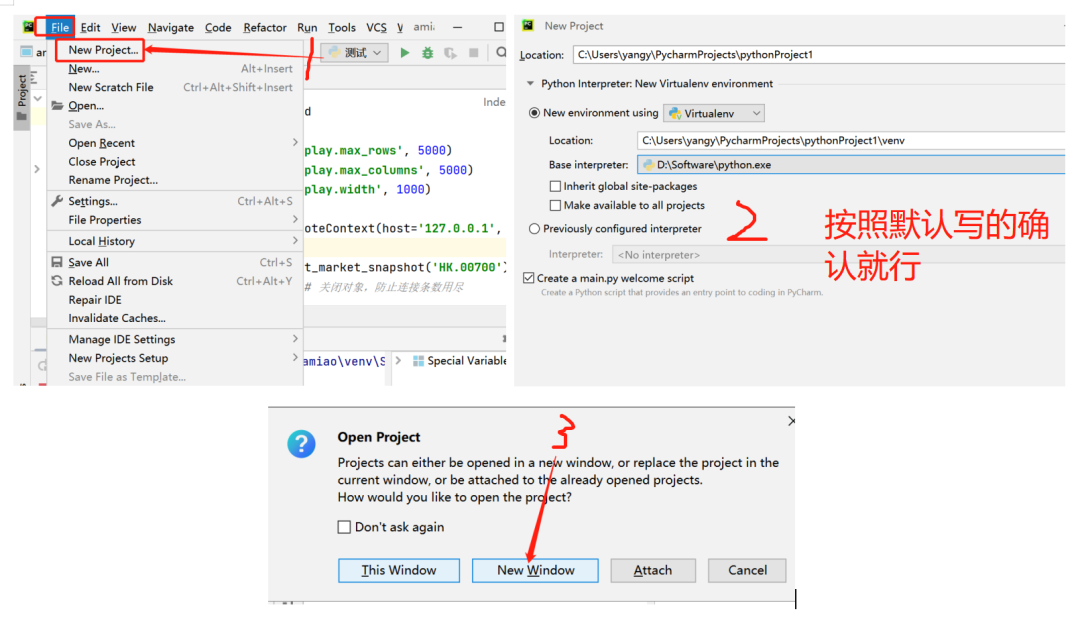The height and width of the screenshot is (638, 1080).
Task: Click the venv Location path field
Action: [851, 141]
